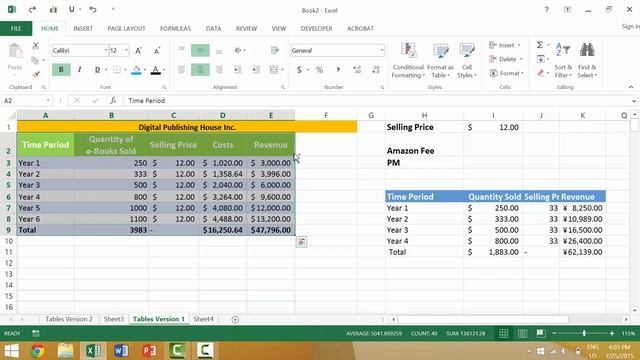Viewport: 640px width, 360px height.
Task: Click the Fill down icon
Action: point(540,59)
